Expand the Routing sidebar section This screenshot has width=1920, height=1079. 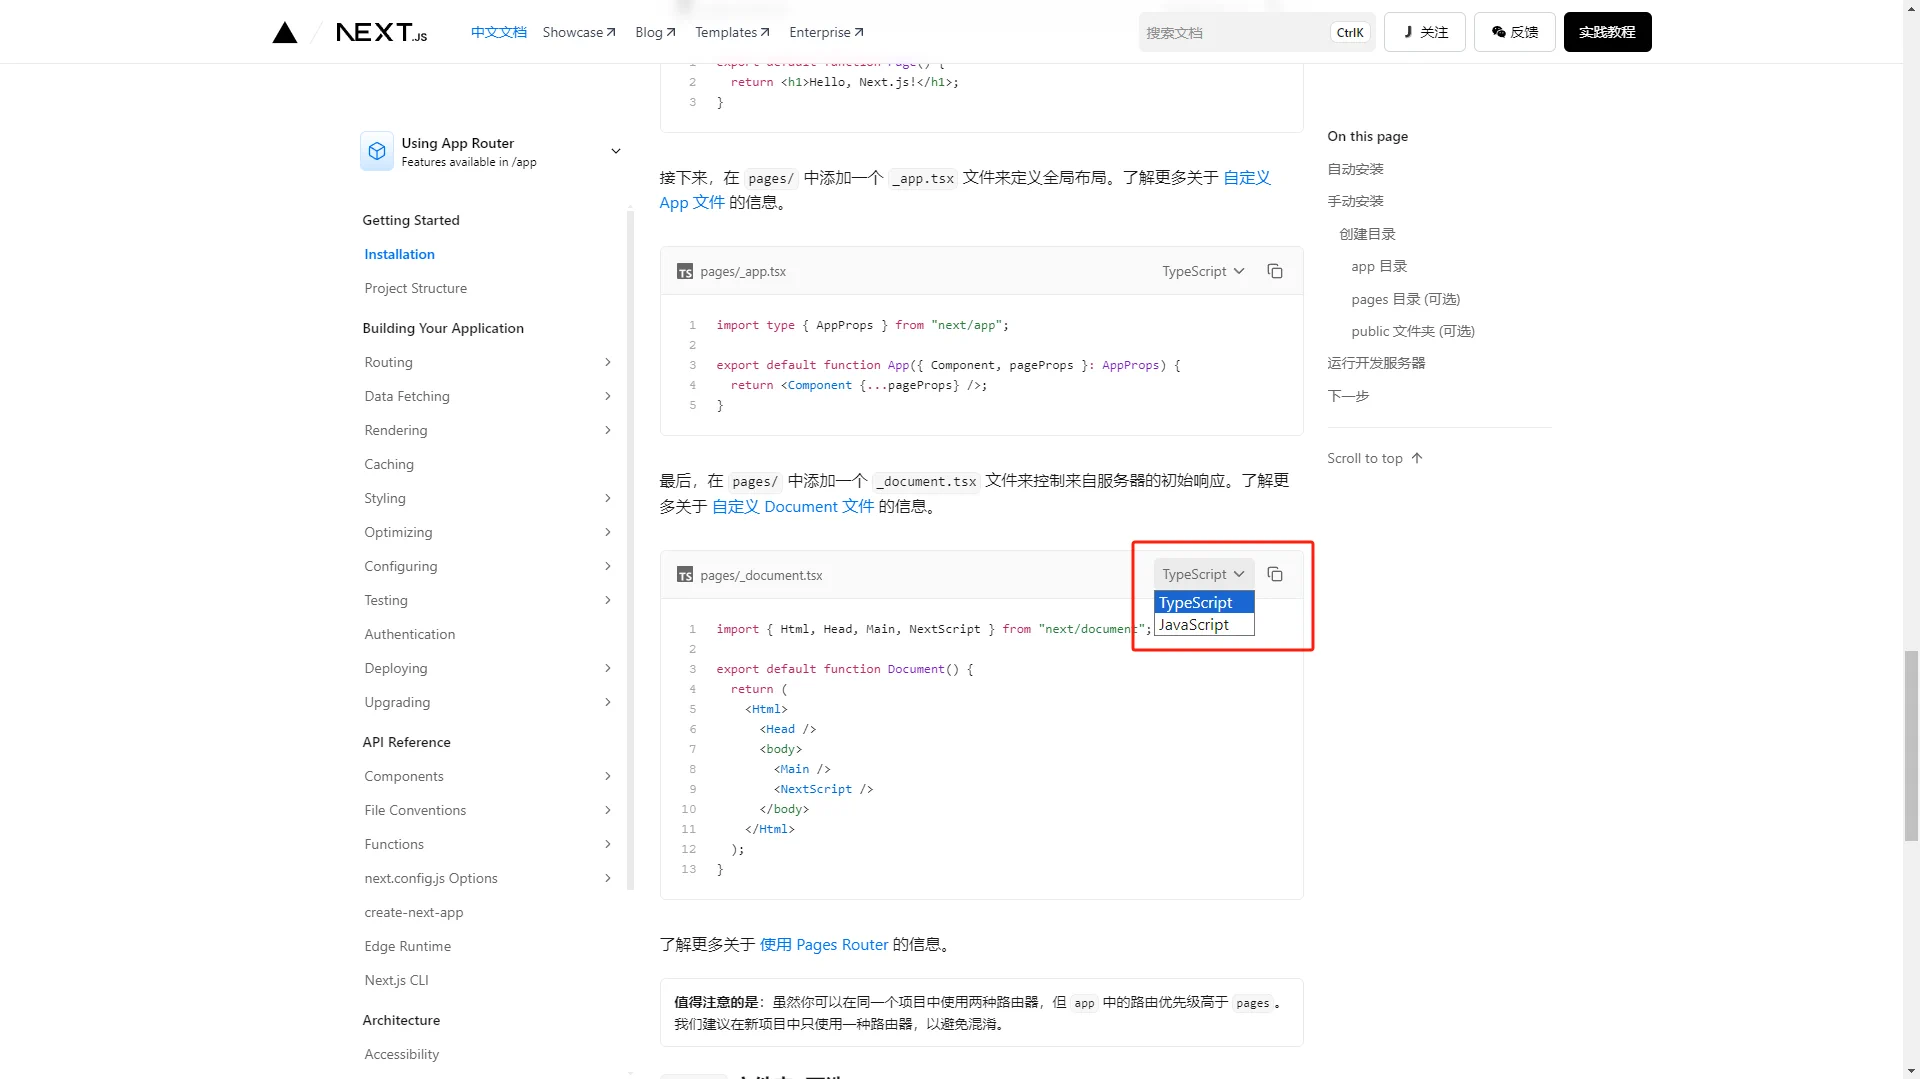(x=607, y=362)
